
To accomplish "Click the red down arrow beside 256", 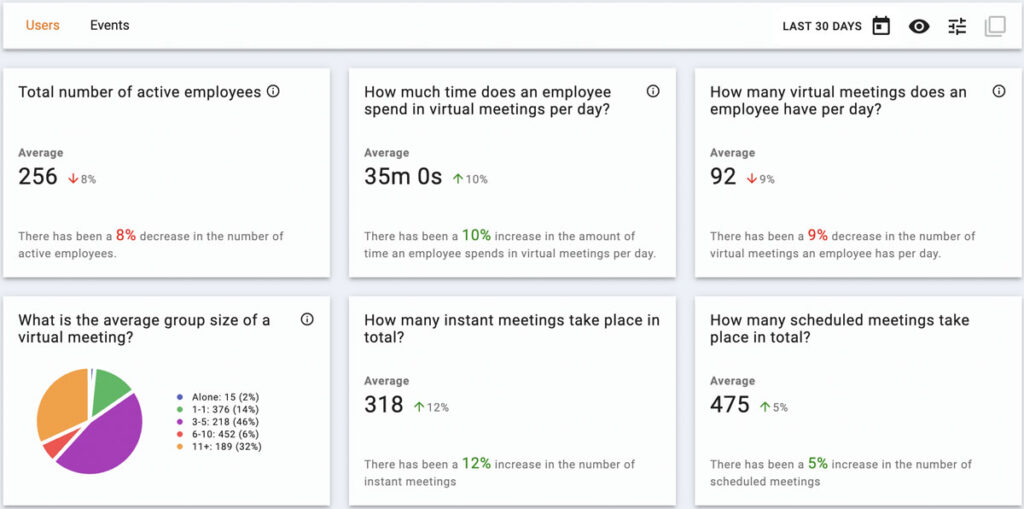I will 73,178.
